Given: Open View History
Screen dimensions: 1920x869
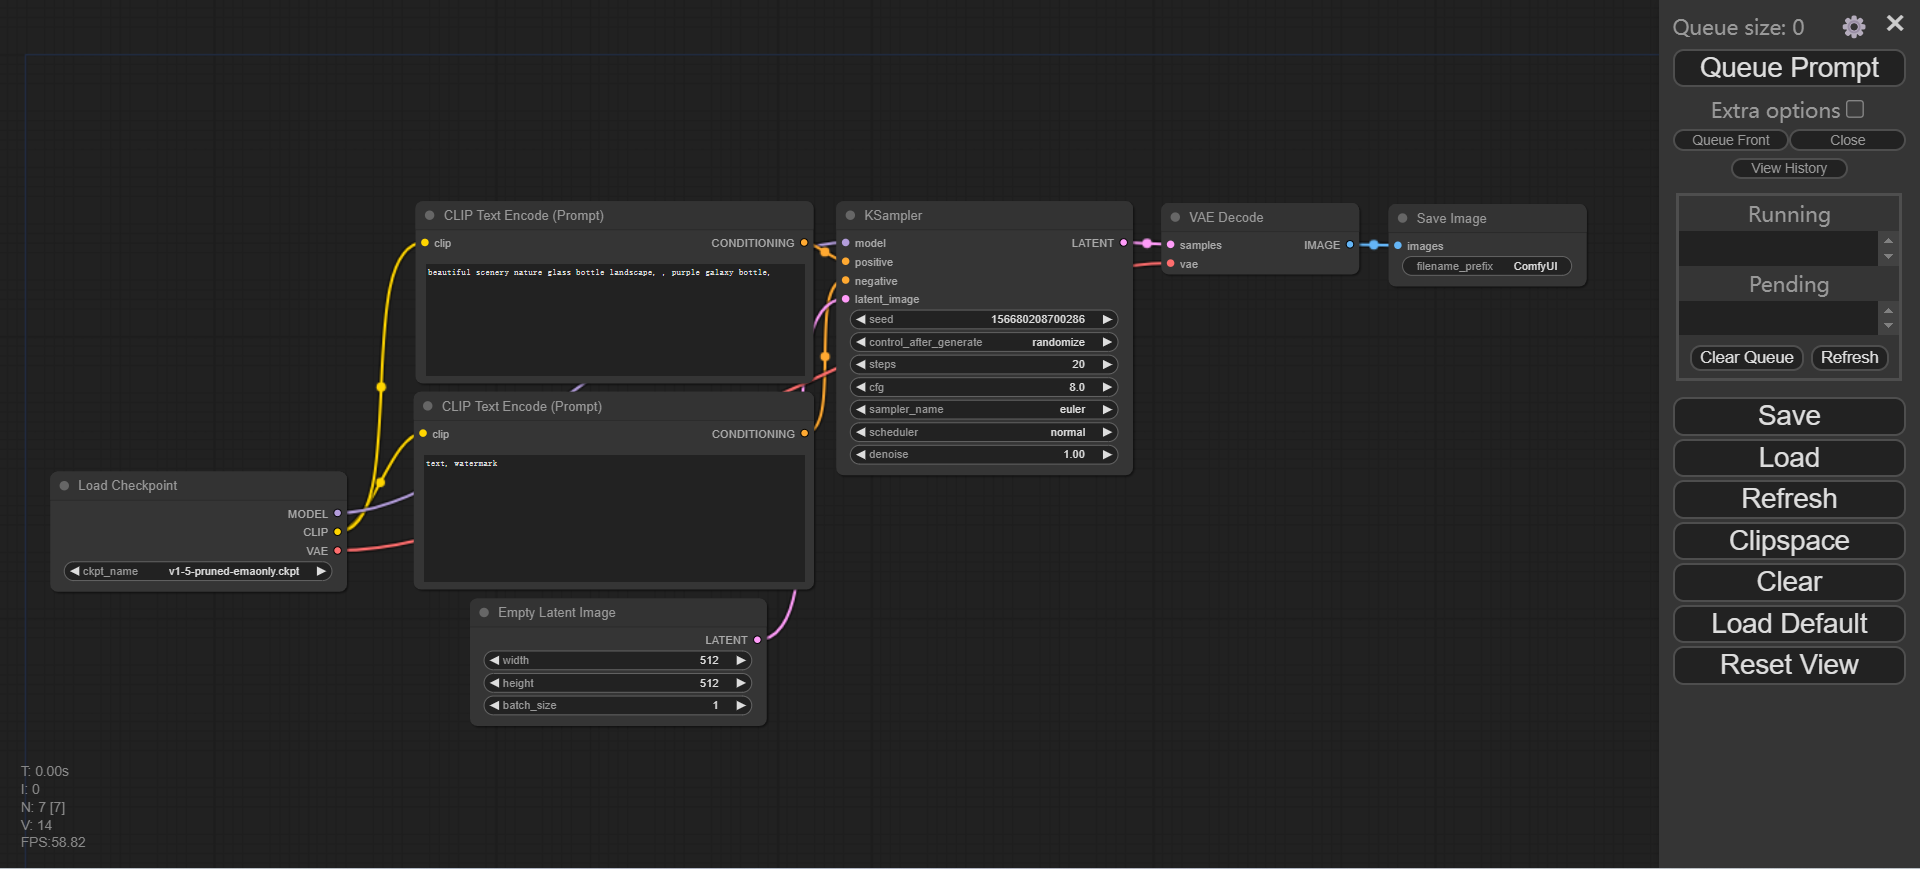Looking at the screenshot, I should tap(1788, 169).
